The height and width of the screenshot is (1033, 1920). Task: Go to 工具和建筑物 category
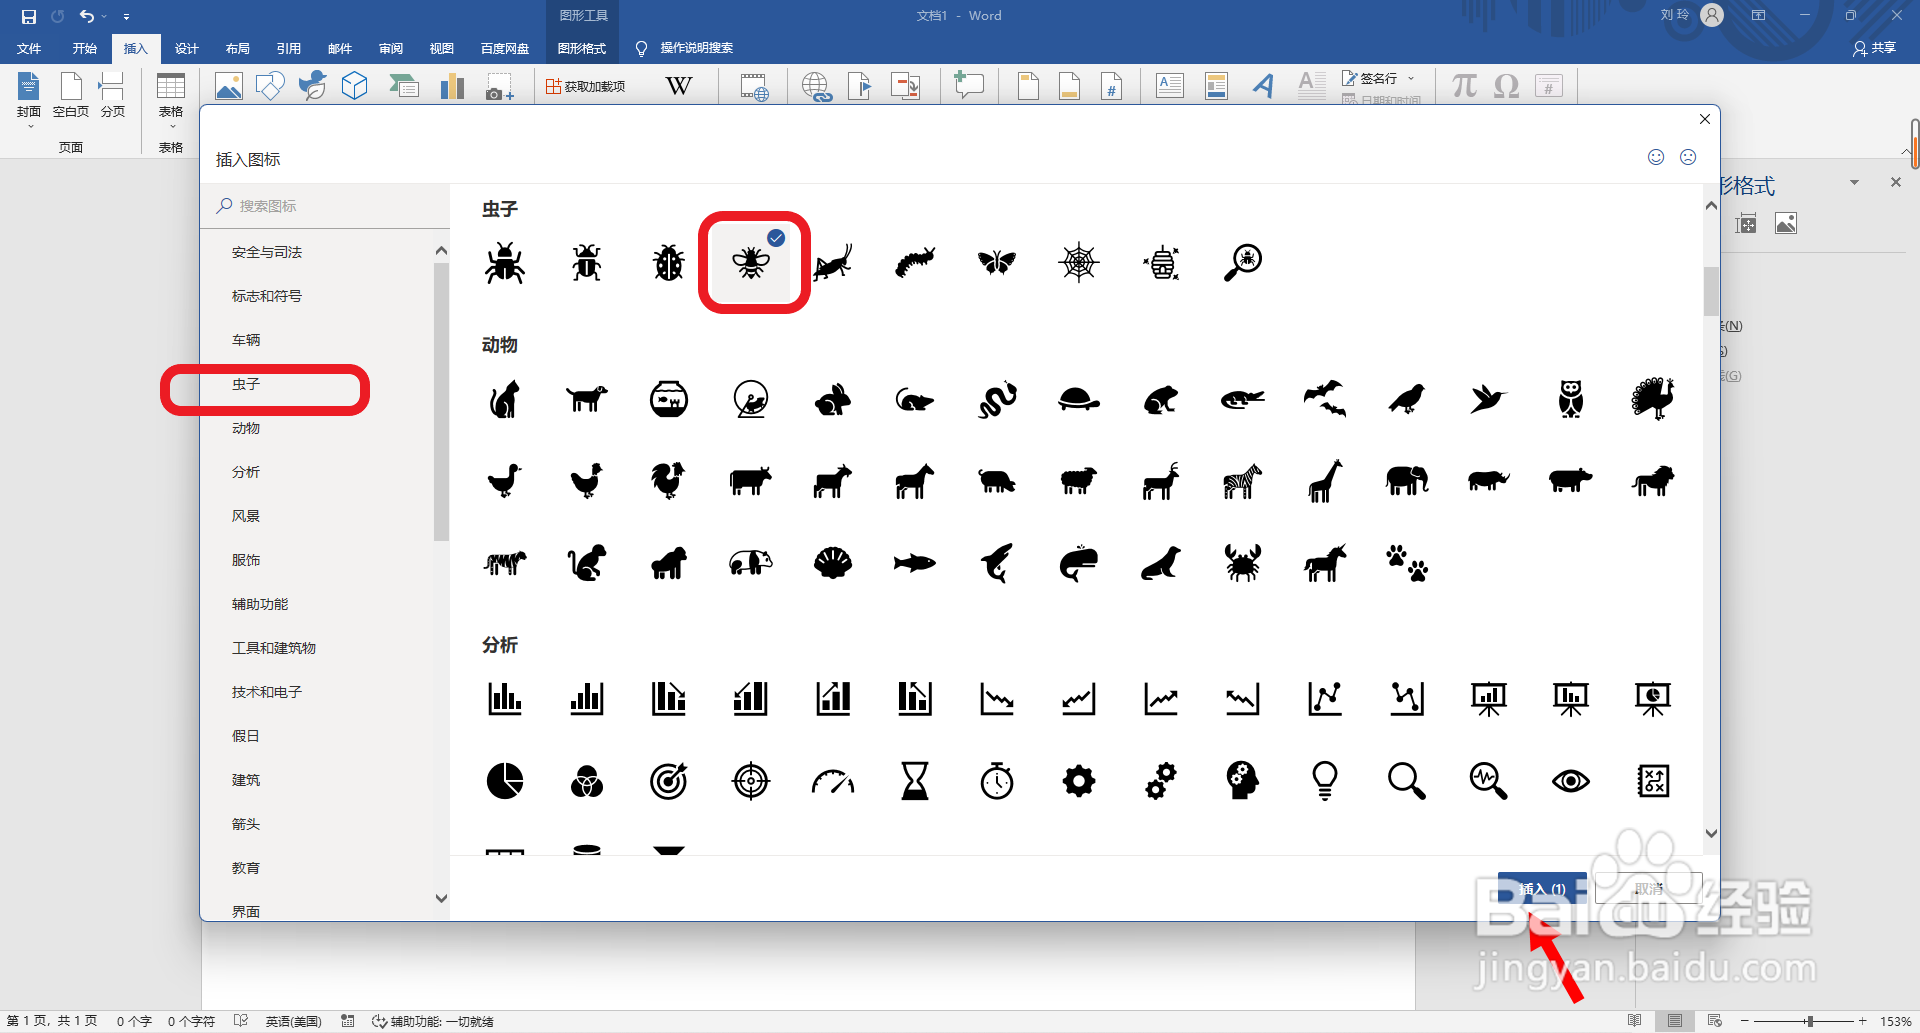pyautogui.click(x=274, y=648)
